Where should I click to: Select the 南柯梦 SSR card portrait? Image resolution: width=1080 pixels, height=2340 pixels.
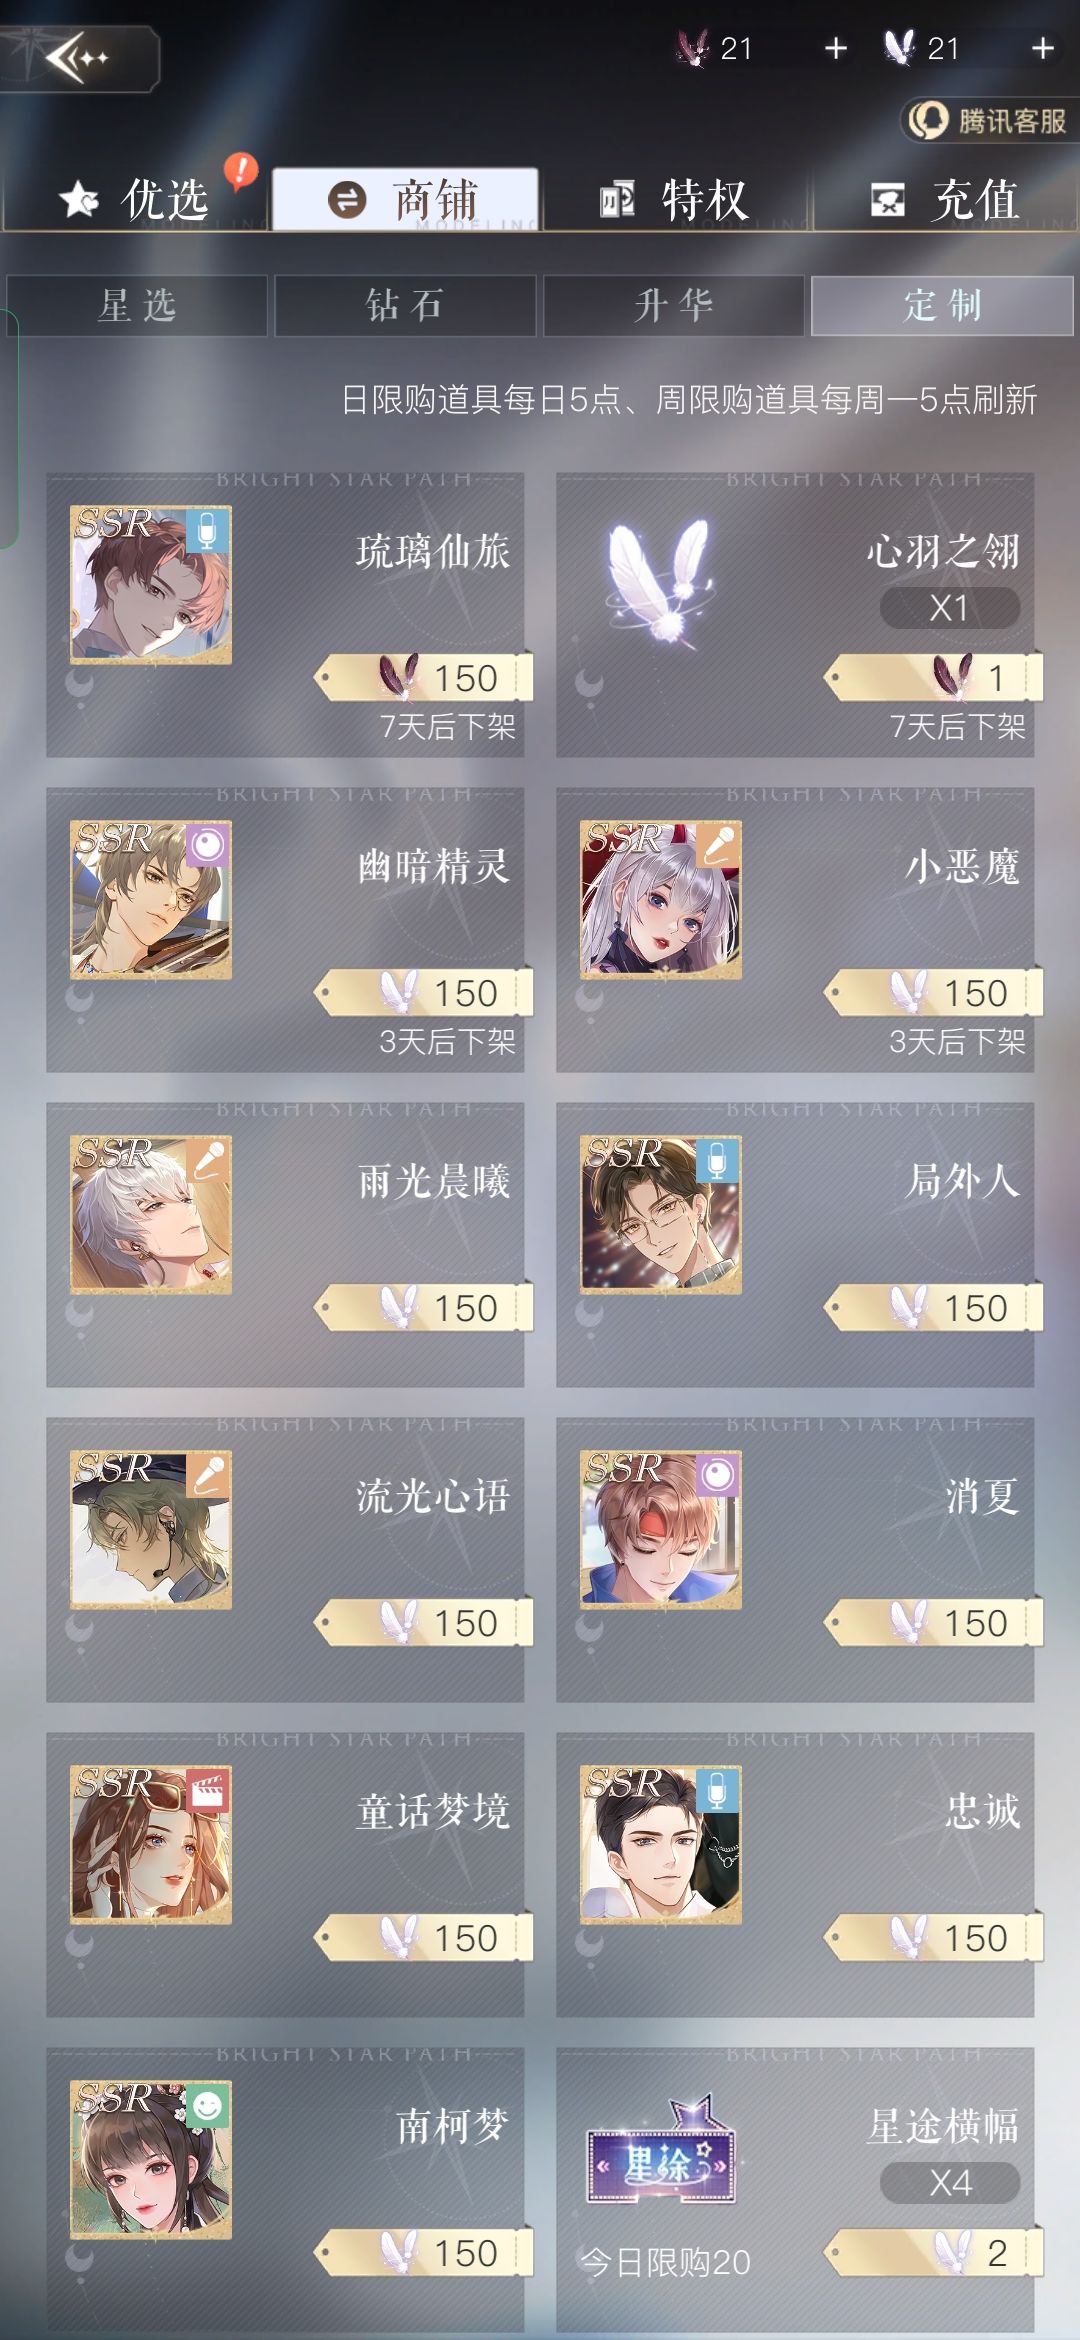pos(151,2160)
